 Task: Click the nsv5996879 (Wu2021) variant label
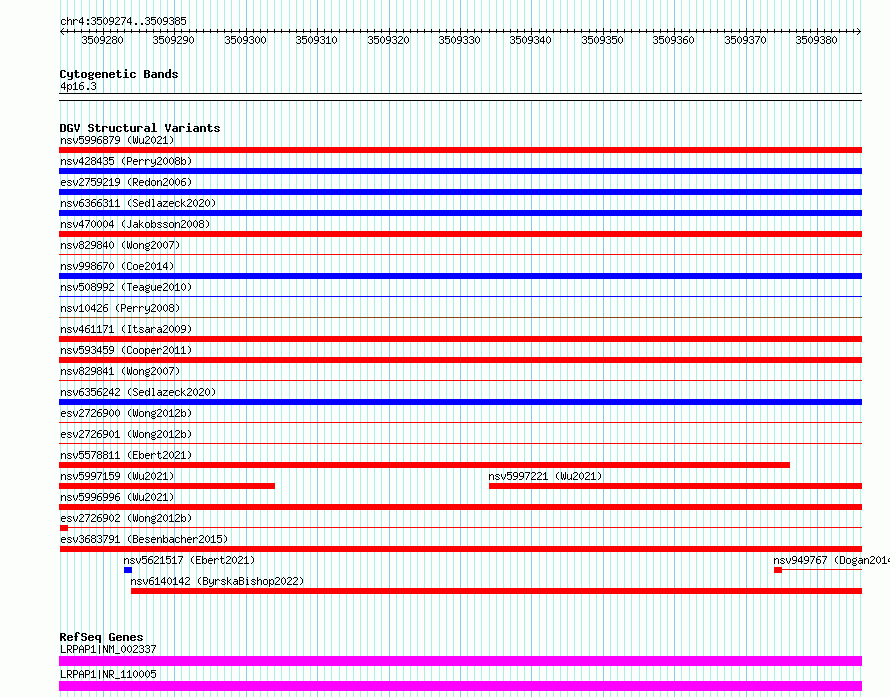117,140
